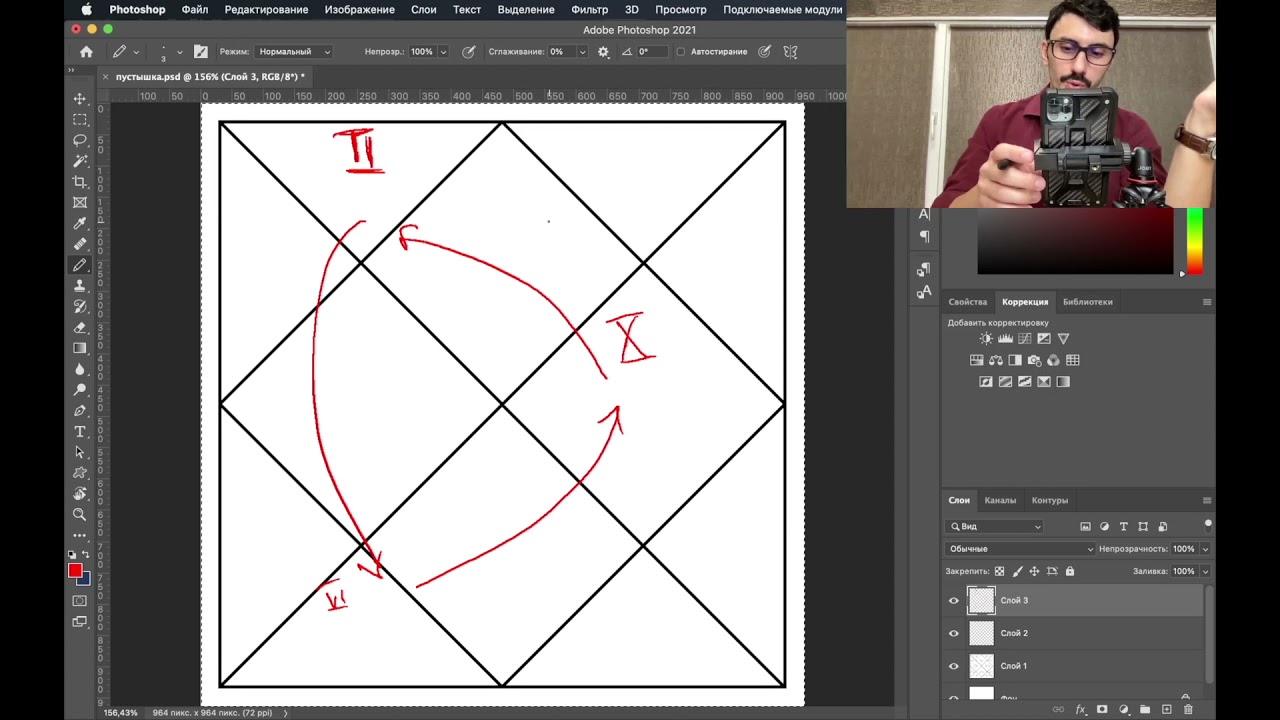Enable the Автостирание checkbox
This screenshot has width=1280, height=720.
tap(681, 52)
